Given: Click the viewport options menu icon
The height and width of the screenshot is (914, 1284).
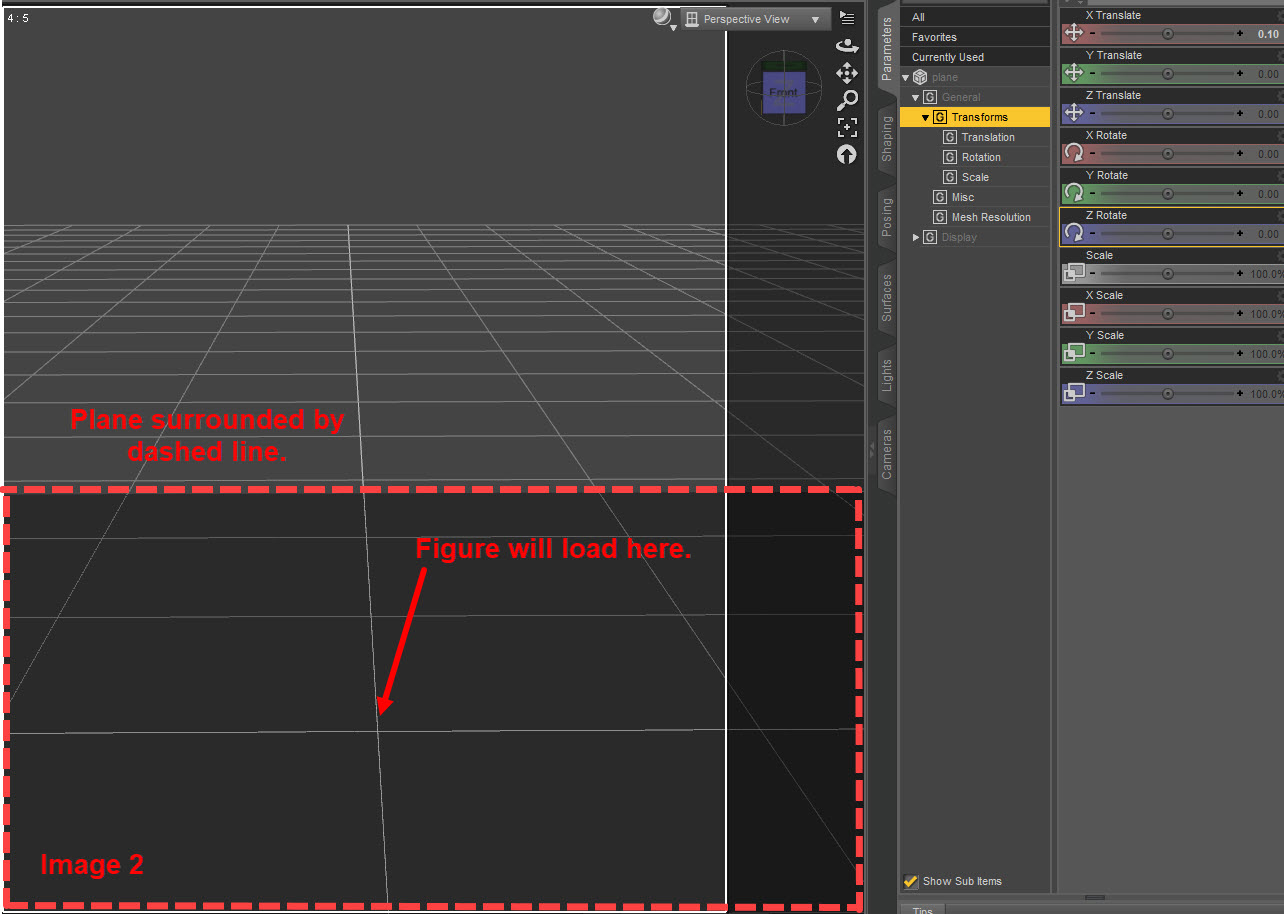Looking at the screenshot, I should point(847,18).
